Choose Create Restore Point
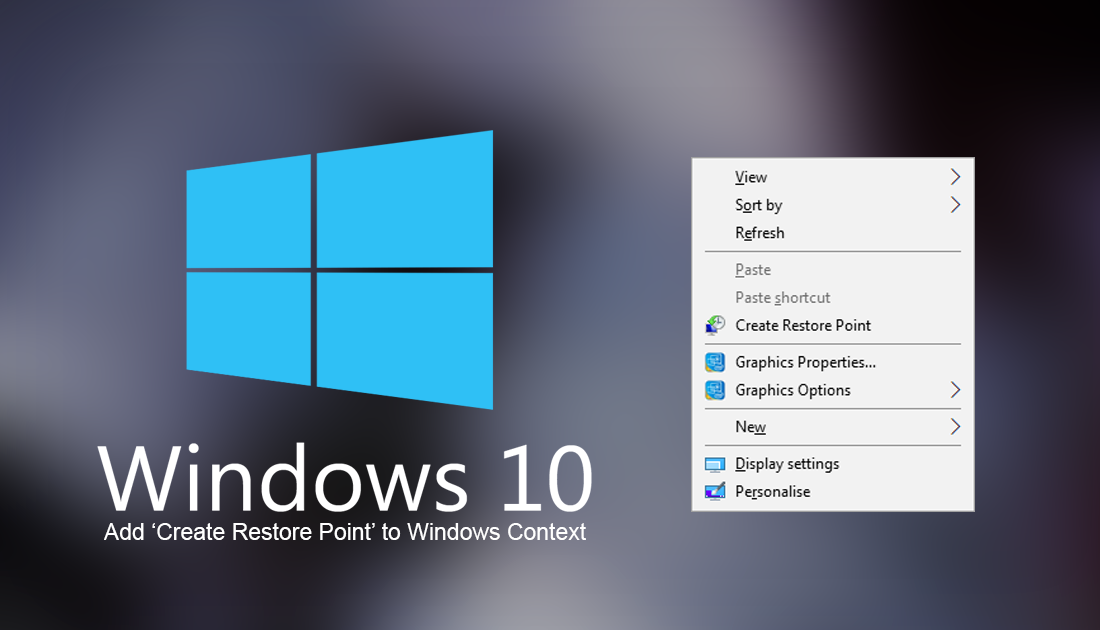The image size is (1100, 630). point(833,326)
